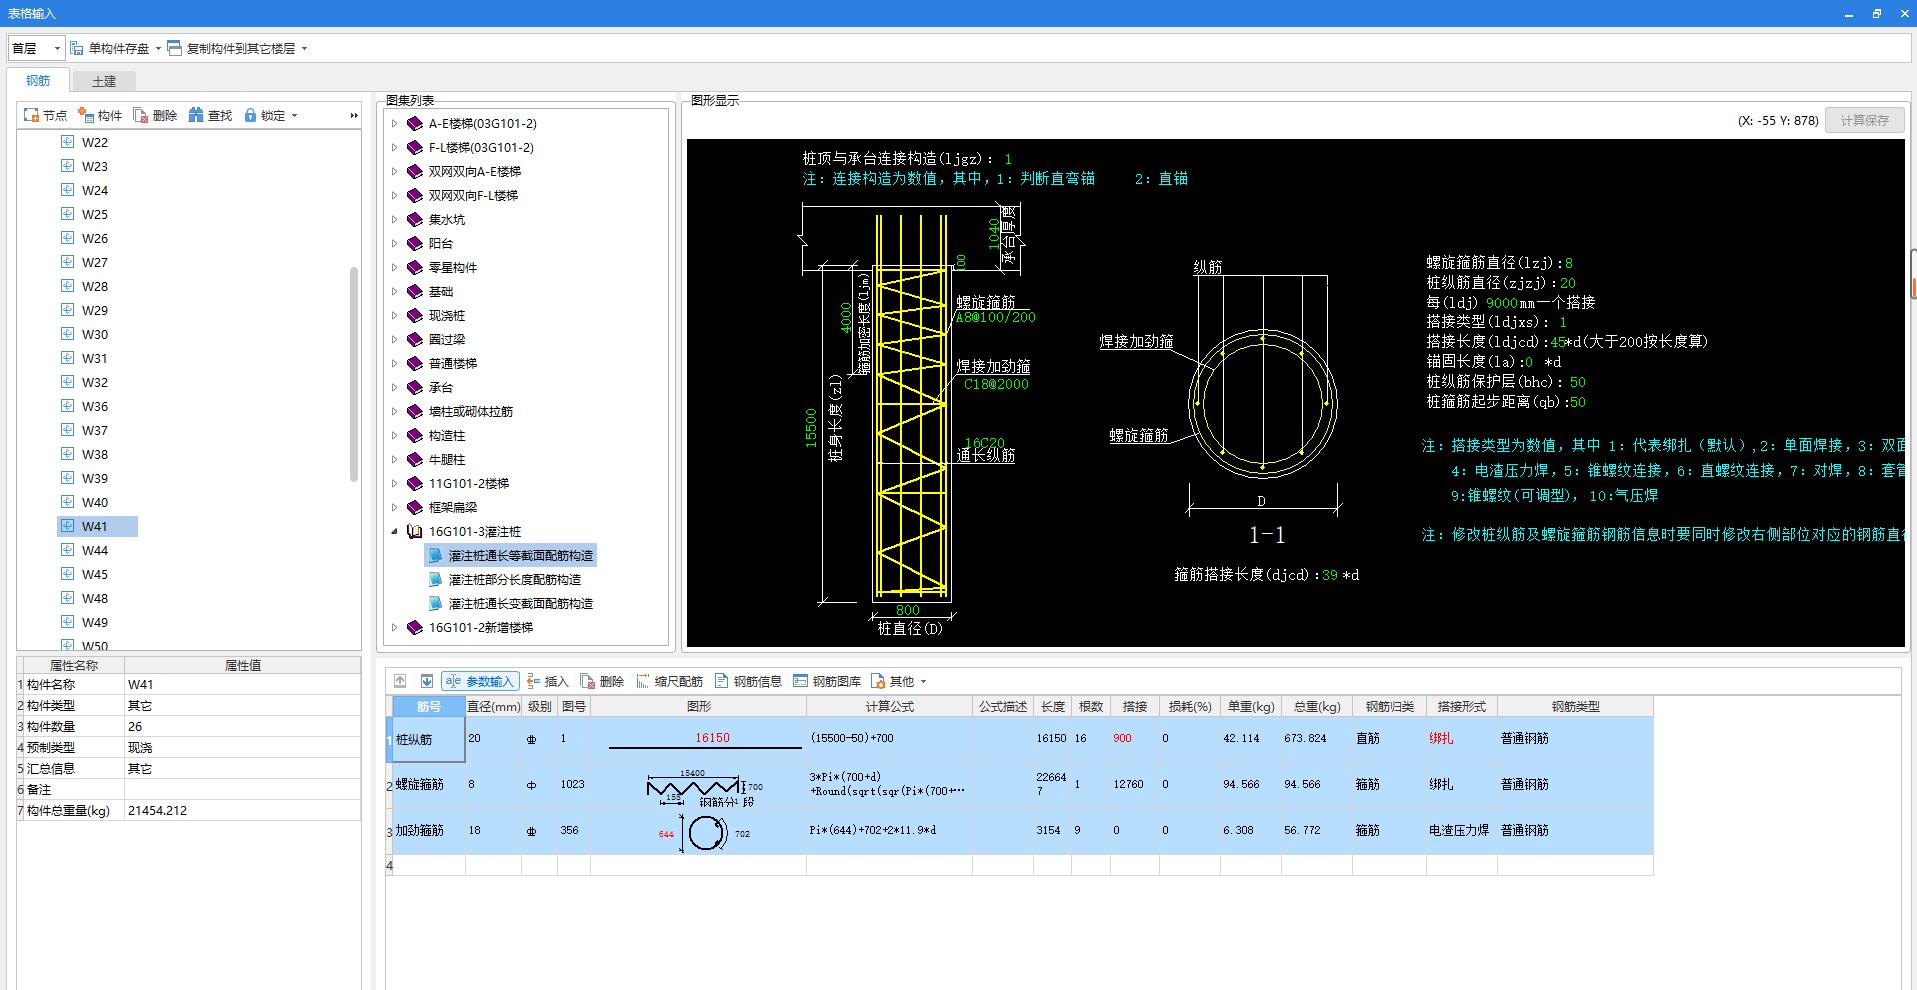Screen dimensions: 1917x990
Task: Click the 预制类型 value 现浇
Action: coord(242,748)
